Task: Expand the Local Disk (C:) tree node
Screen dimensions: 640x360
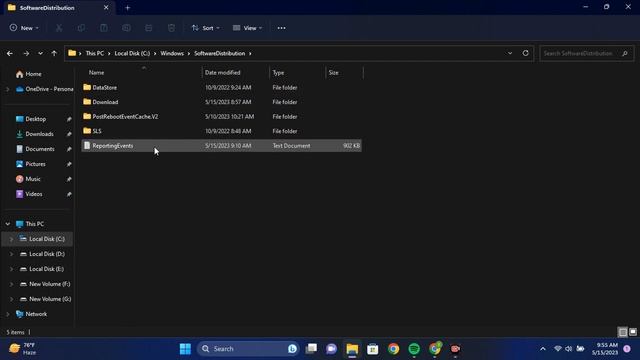Action: click(11, 239)
